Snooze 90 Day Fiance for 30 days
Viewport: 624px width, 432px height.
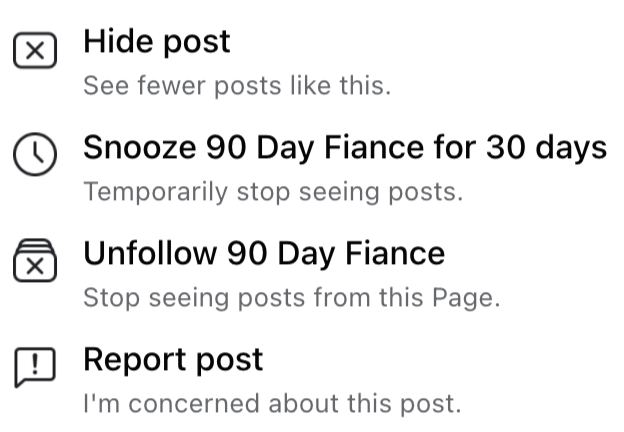[x=344, y=148]
